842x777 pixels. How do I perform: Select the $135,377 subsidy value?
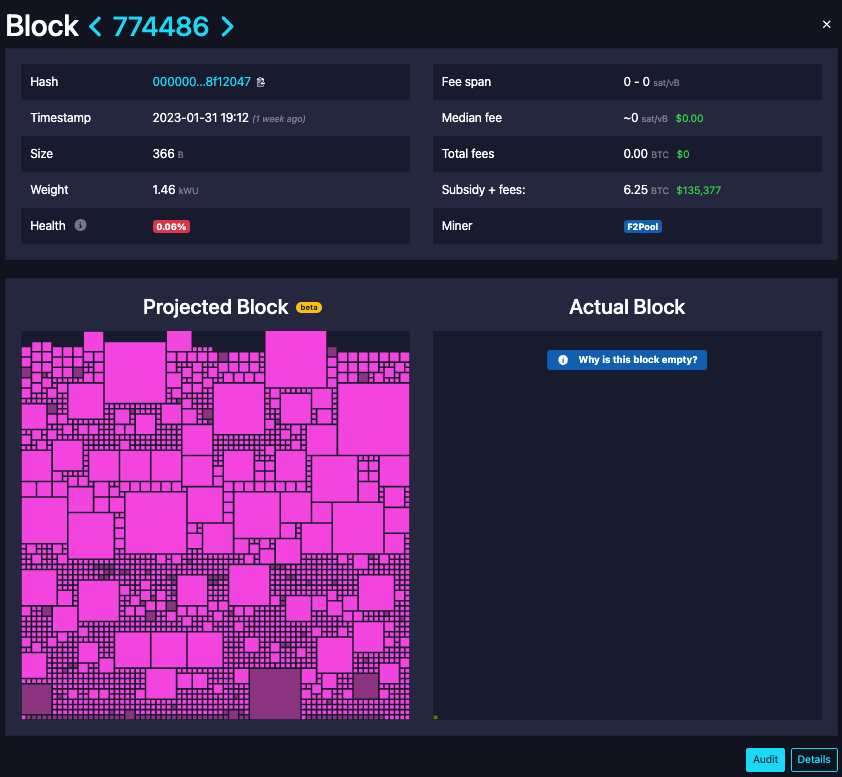point(699,190)
